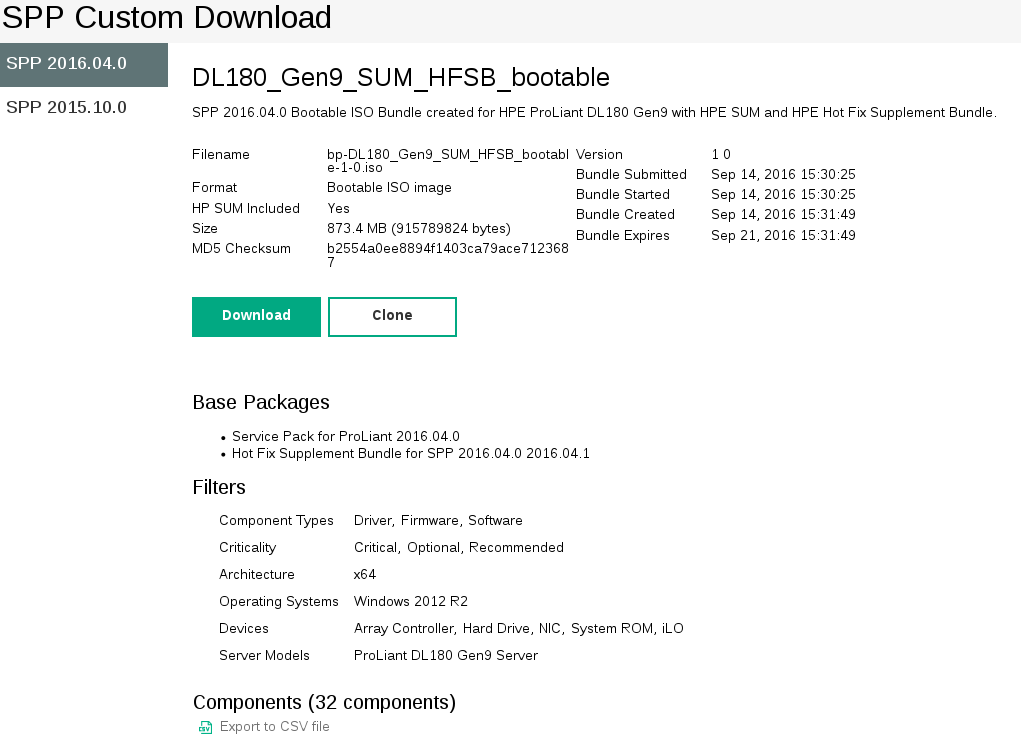This screenshot has width=1021, height=739.
Task: Click the Bootable ISO image format value
Action: 389,188
